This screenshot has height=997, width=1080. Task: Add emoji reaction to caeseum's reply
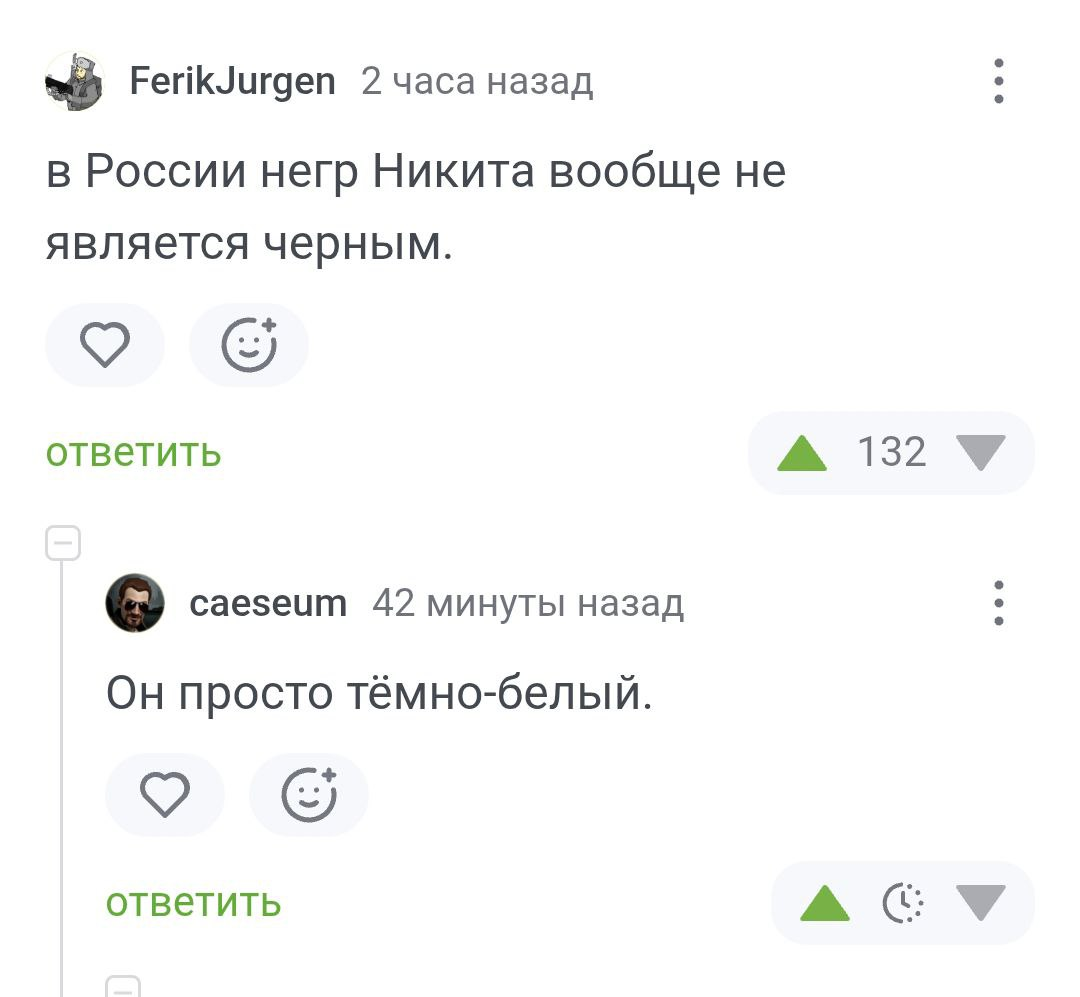tap(309, 796)
